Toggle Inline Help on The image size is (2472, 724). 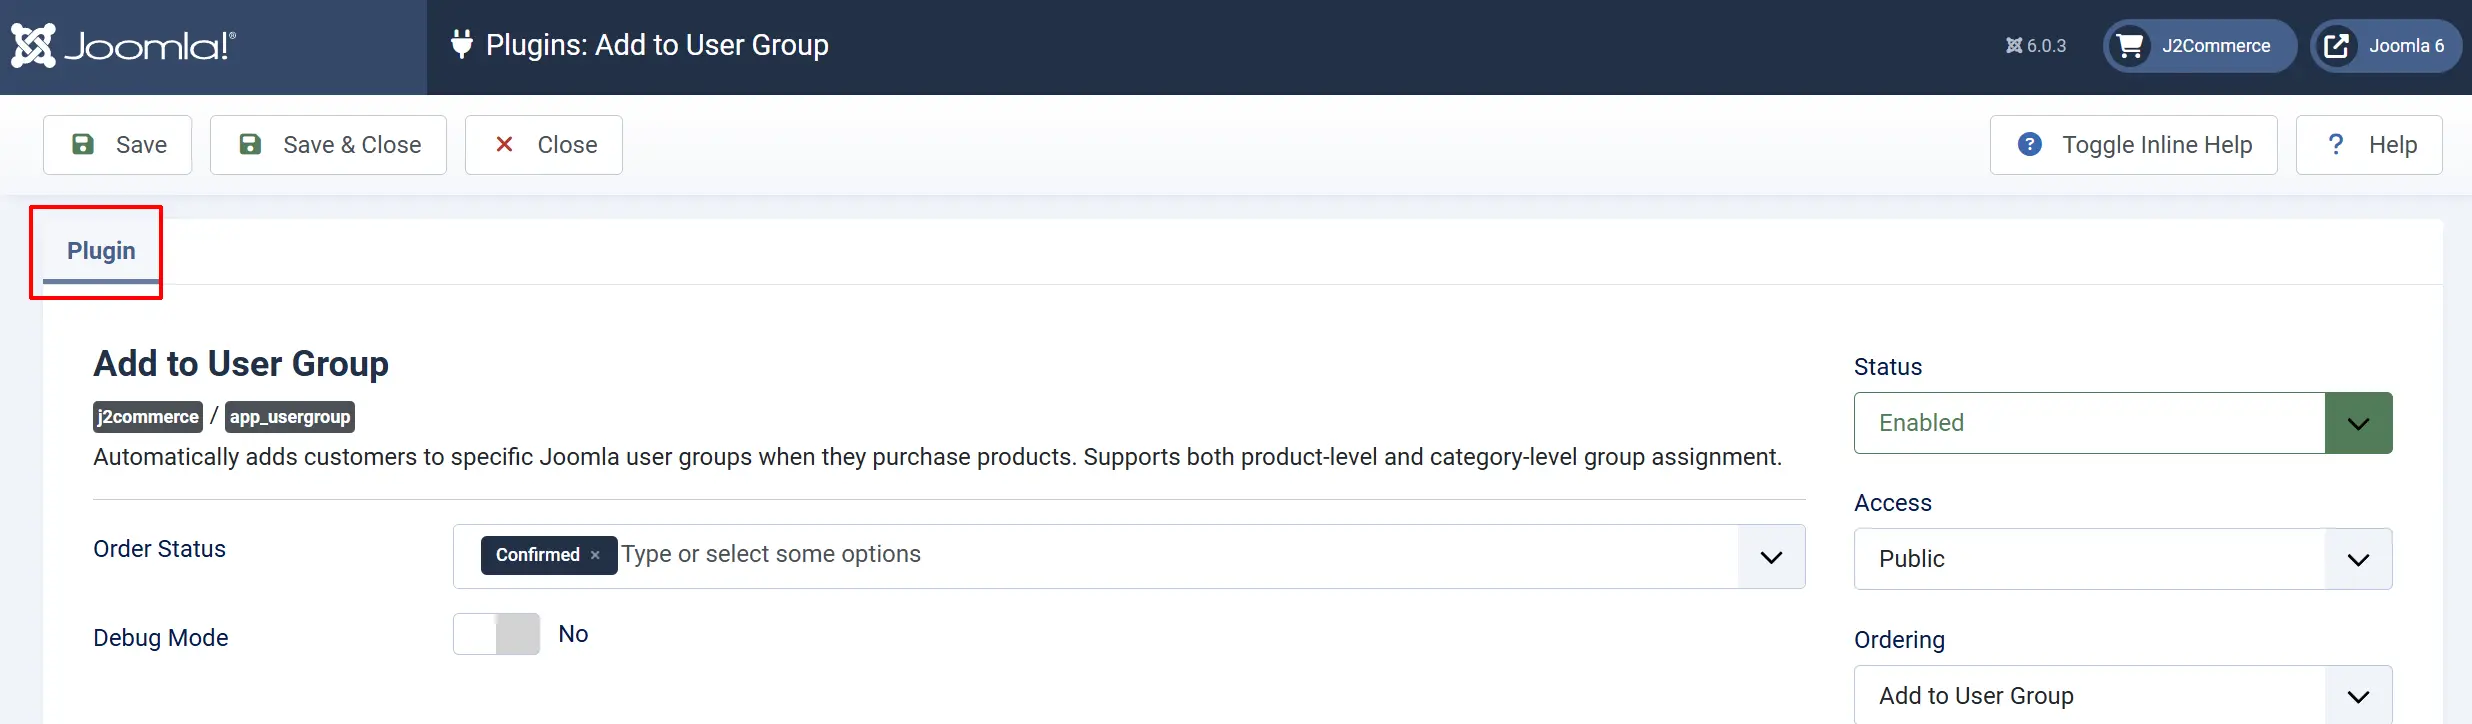tap(2133, 145)
